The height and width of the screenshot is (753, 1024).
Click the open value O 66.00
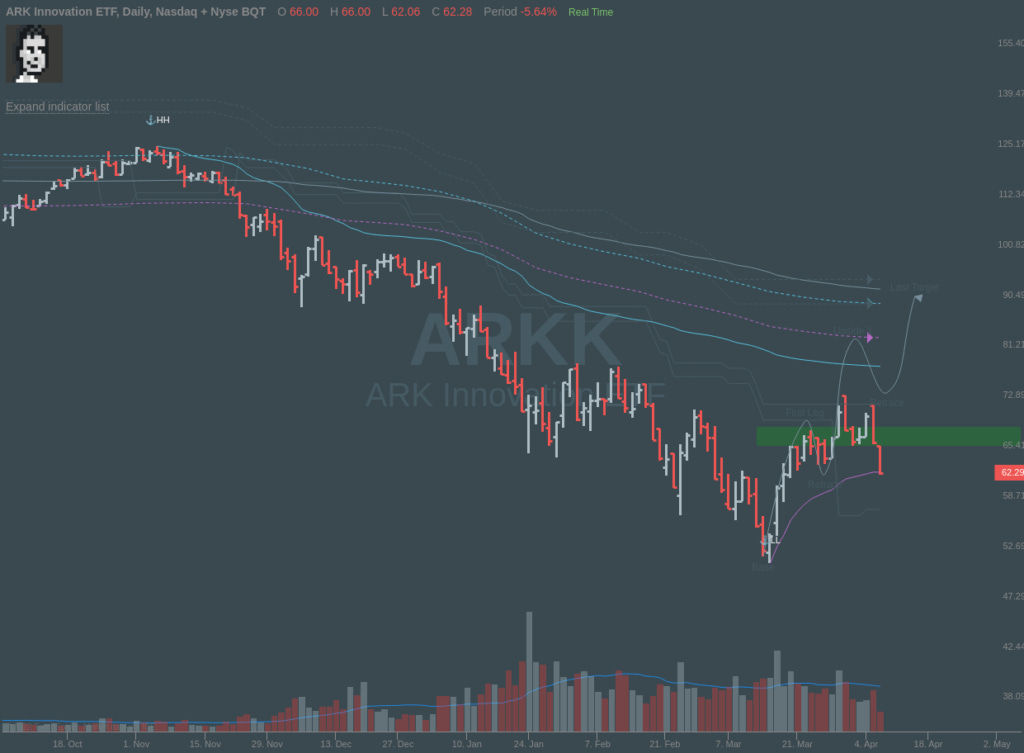click(298, 12)
